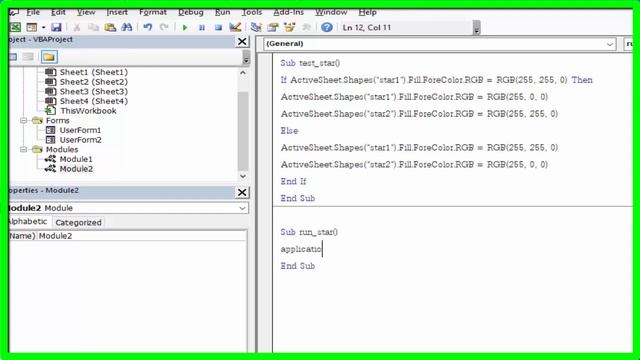Click the Insert UserForm toolbar icon
Screen dimensions: 640x360
click(31, 27)
